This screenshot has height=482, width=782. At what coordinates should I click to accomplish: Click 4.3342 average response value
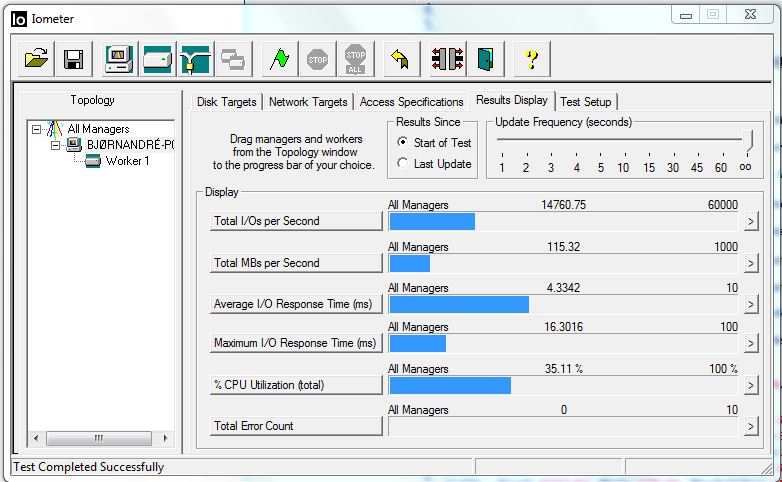click(x=564, y=287)
